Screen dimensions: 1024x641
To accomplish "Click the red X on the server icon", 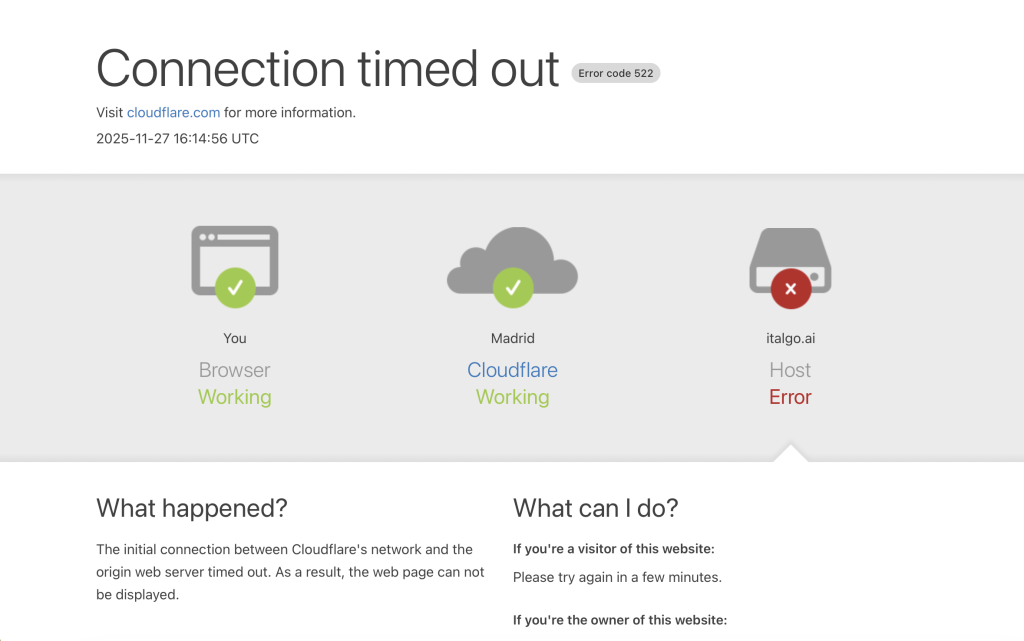I will pos(790,289).
